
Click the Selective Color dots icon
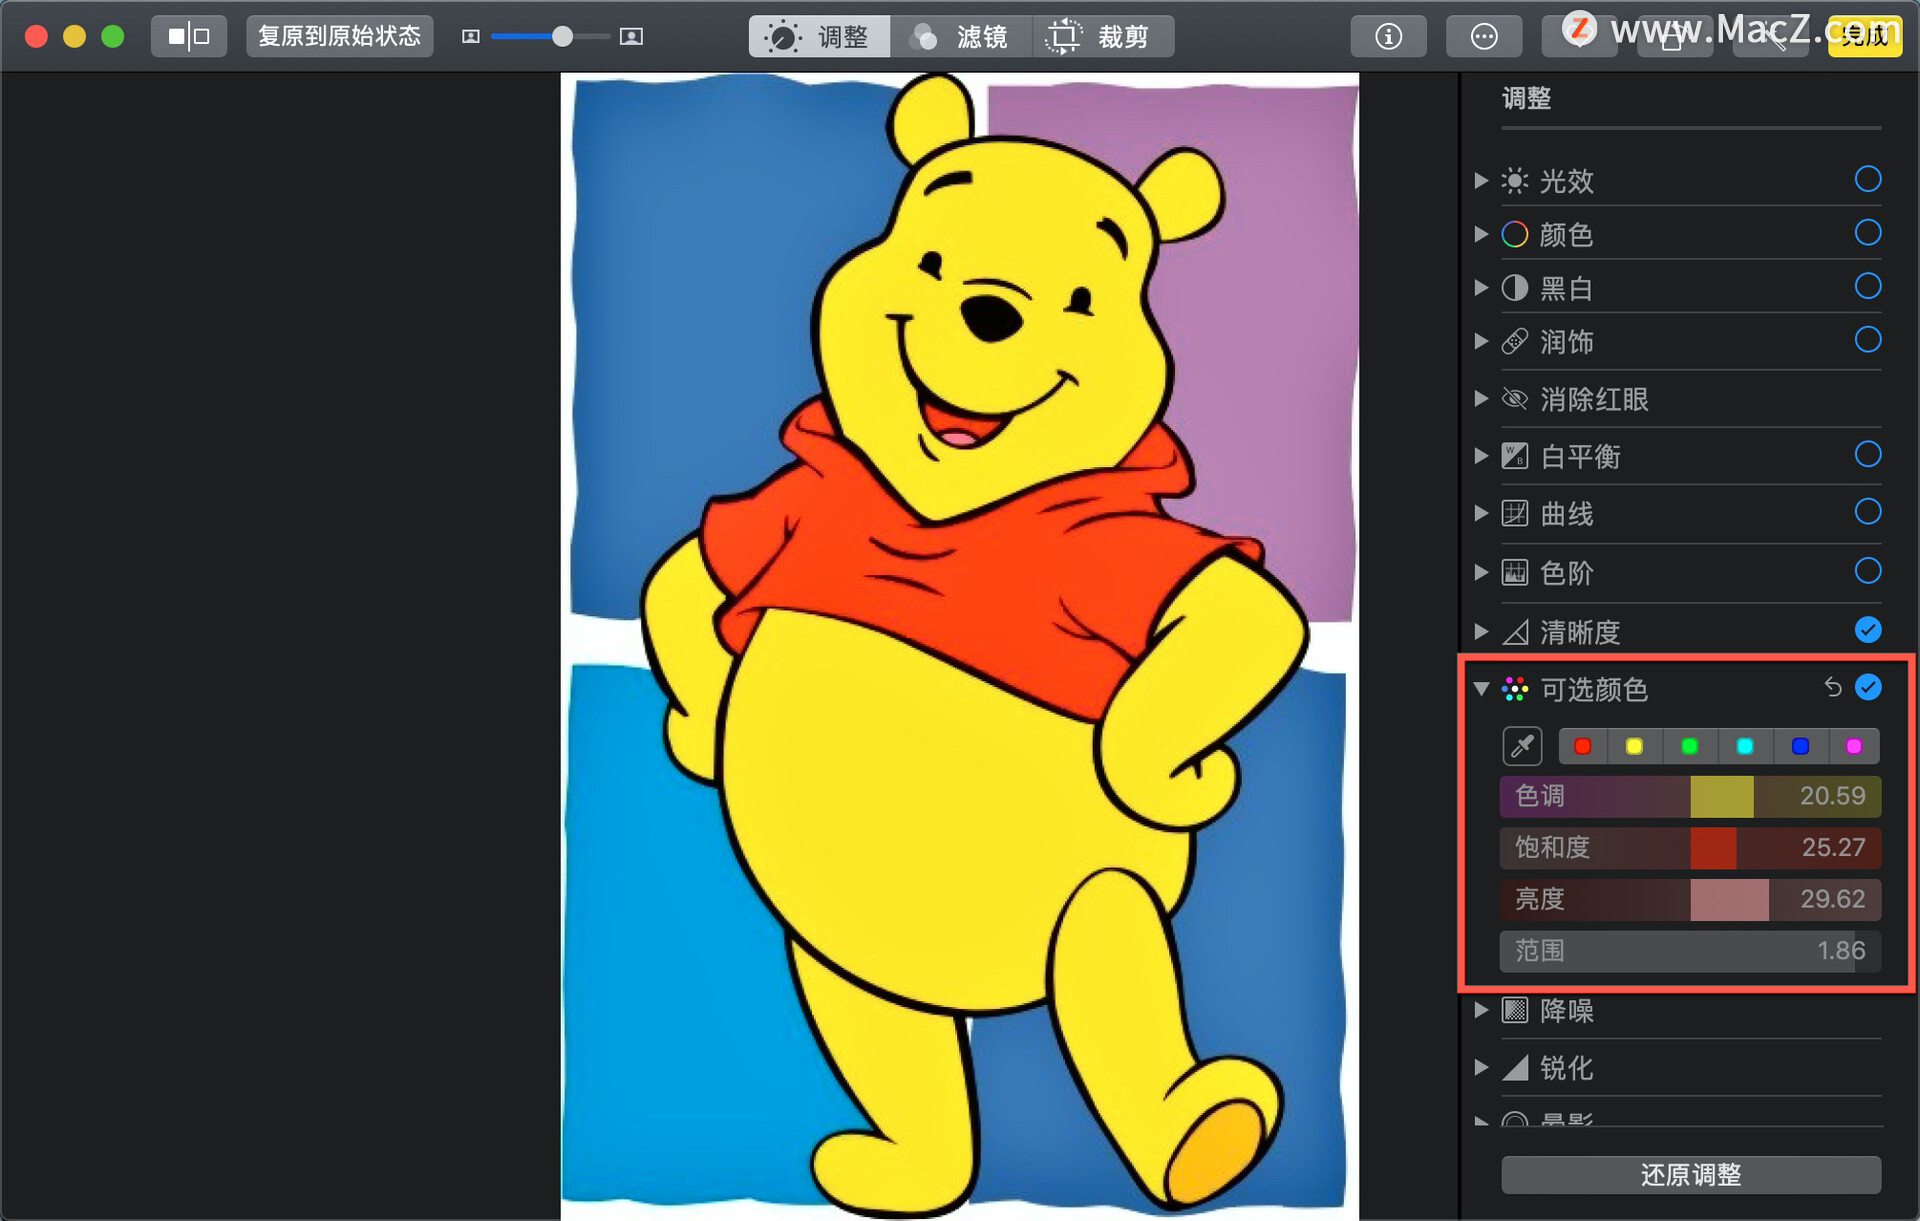(x=1515, y=689)
